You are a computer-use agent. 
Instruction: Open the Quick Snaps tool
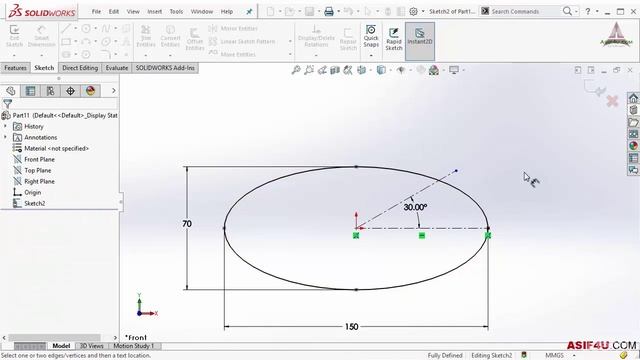pos(371,36)
